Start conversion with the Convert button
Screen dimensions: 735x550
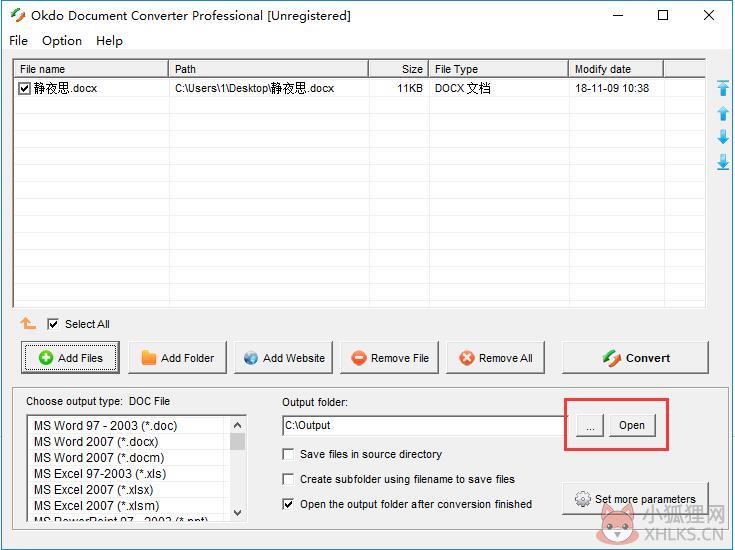pyautogui.click(x=635, y=357)
